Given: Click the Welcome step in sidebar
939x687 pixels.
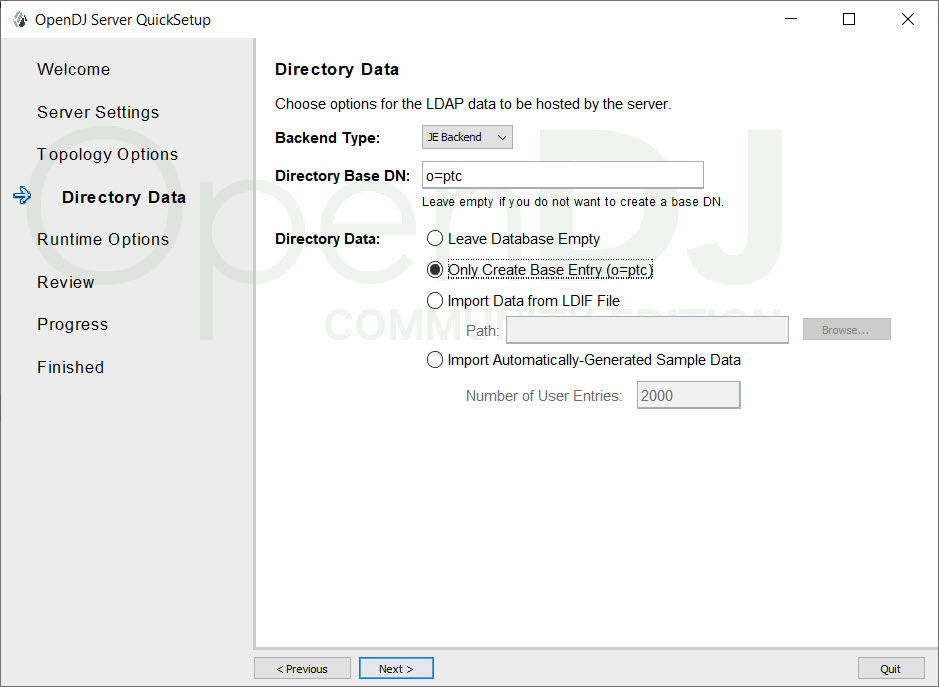Looking at the screenshot, I should coord(74,69).
